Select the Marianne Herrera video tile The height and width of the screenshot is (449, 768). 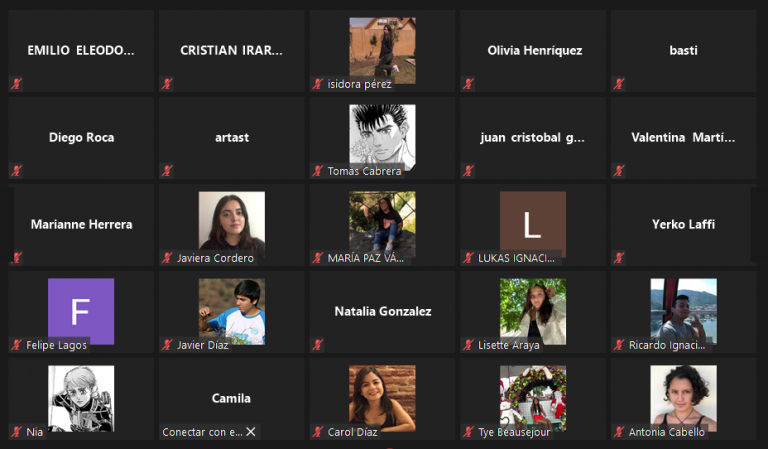[81, 225]
